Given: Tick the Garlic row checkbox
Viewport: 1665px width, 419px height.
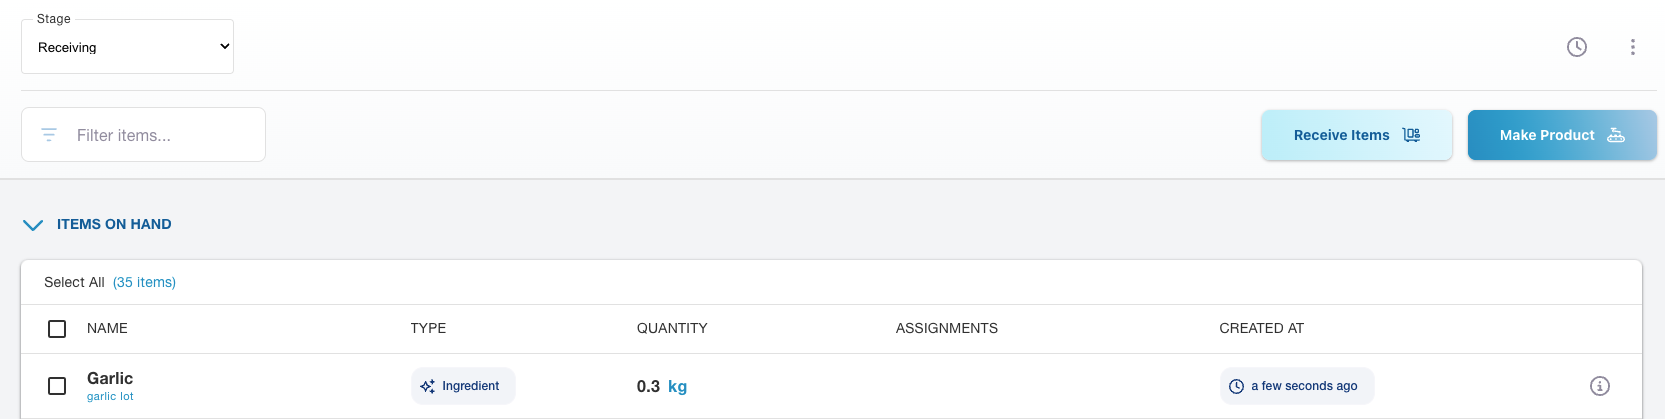Looking at the screenshot, I should pos(57,386).
